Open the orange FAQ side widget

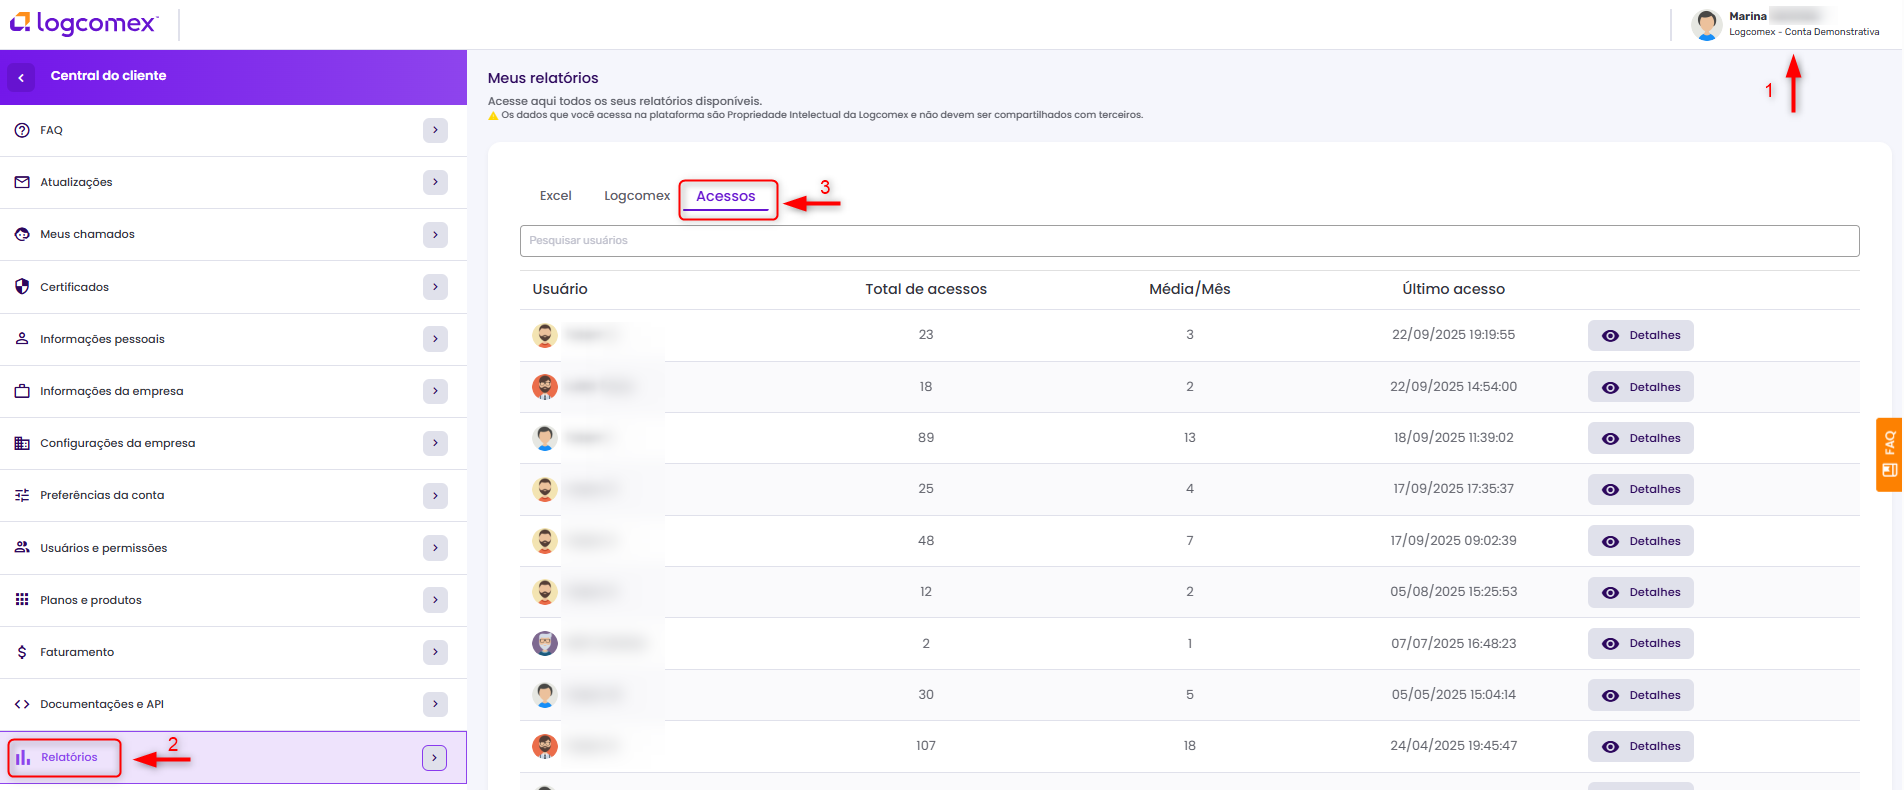tap(1888, 455)
